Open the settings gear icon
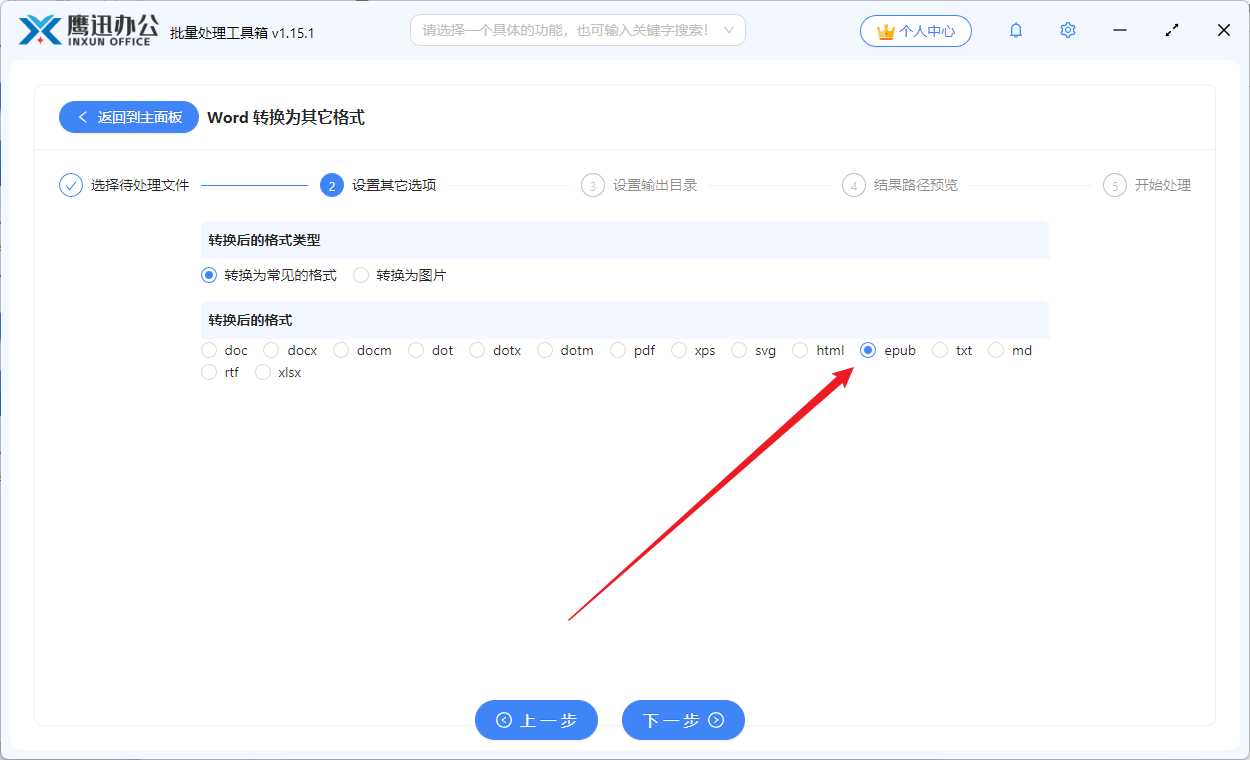The width and height of the screenshot is (1250, 760). [x=1068, y=30]
